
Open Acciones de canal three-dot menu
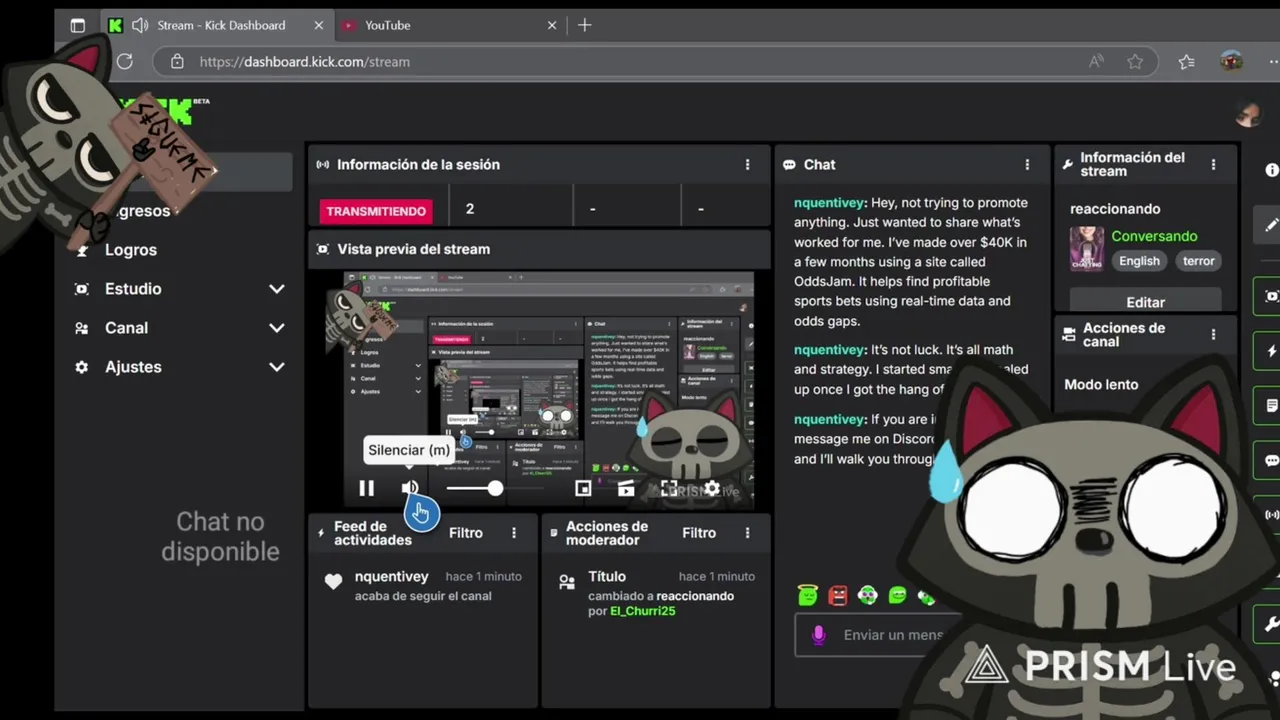[x=1213, y=335]
